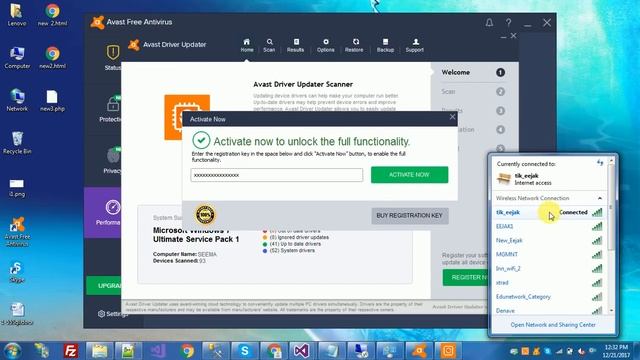Select the Welcome step in the wizard list
The height and width of the screenshot is (360, 640).
point(473,73)
